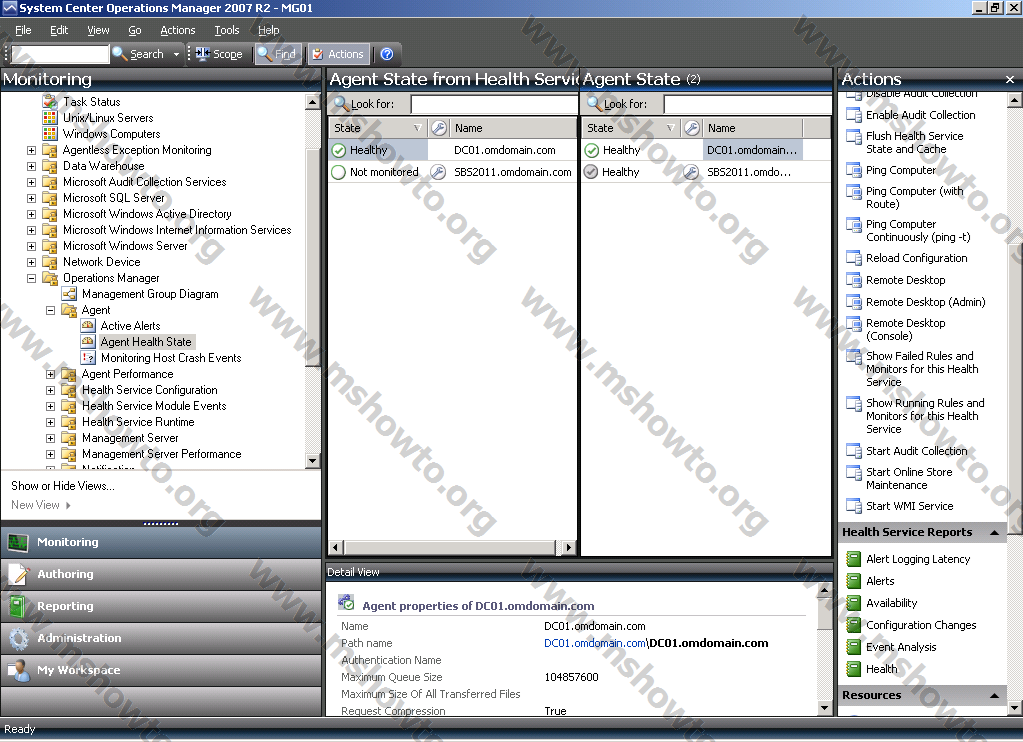Click the Start WMI Service task icon

click(x=853, y=506)
